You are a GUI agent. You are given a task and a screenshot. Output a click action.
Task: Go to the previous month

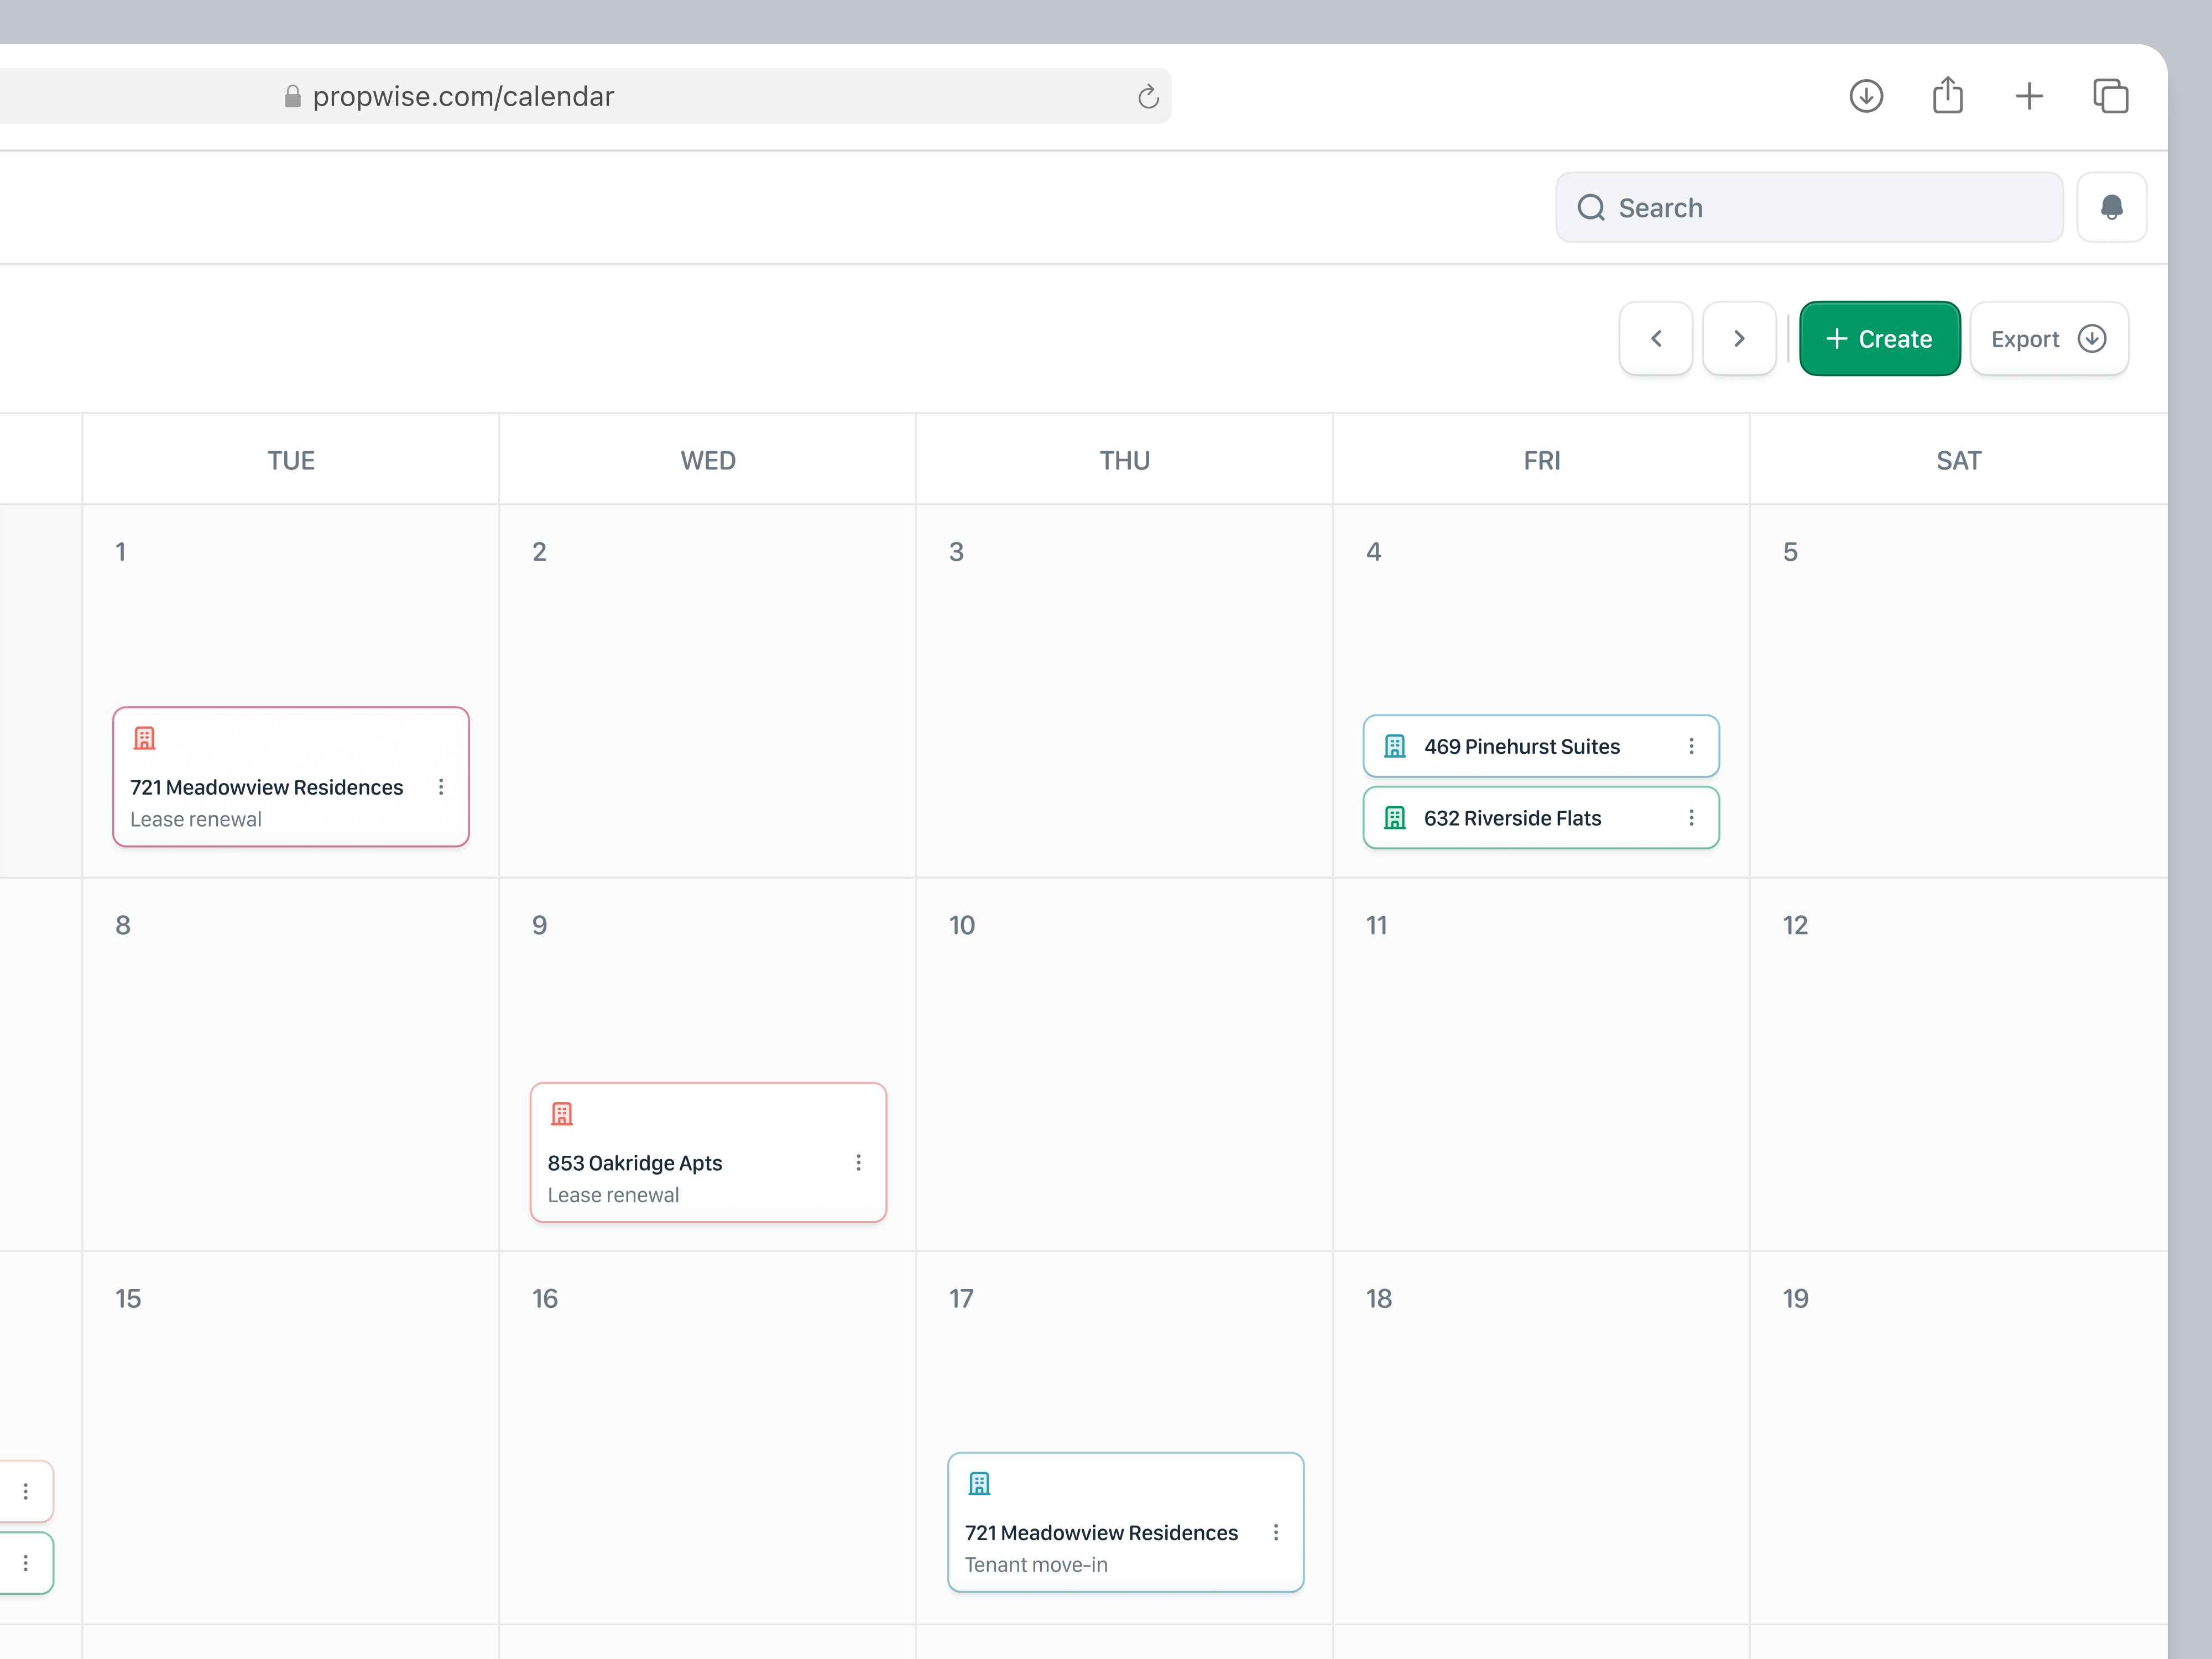pos(1656,339)
